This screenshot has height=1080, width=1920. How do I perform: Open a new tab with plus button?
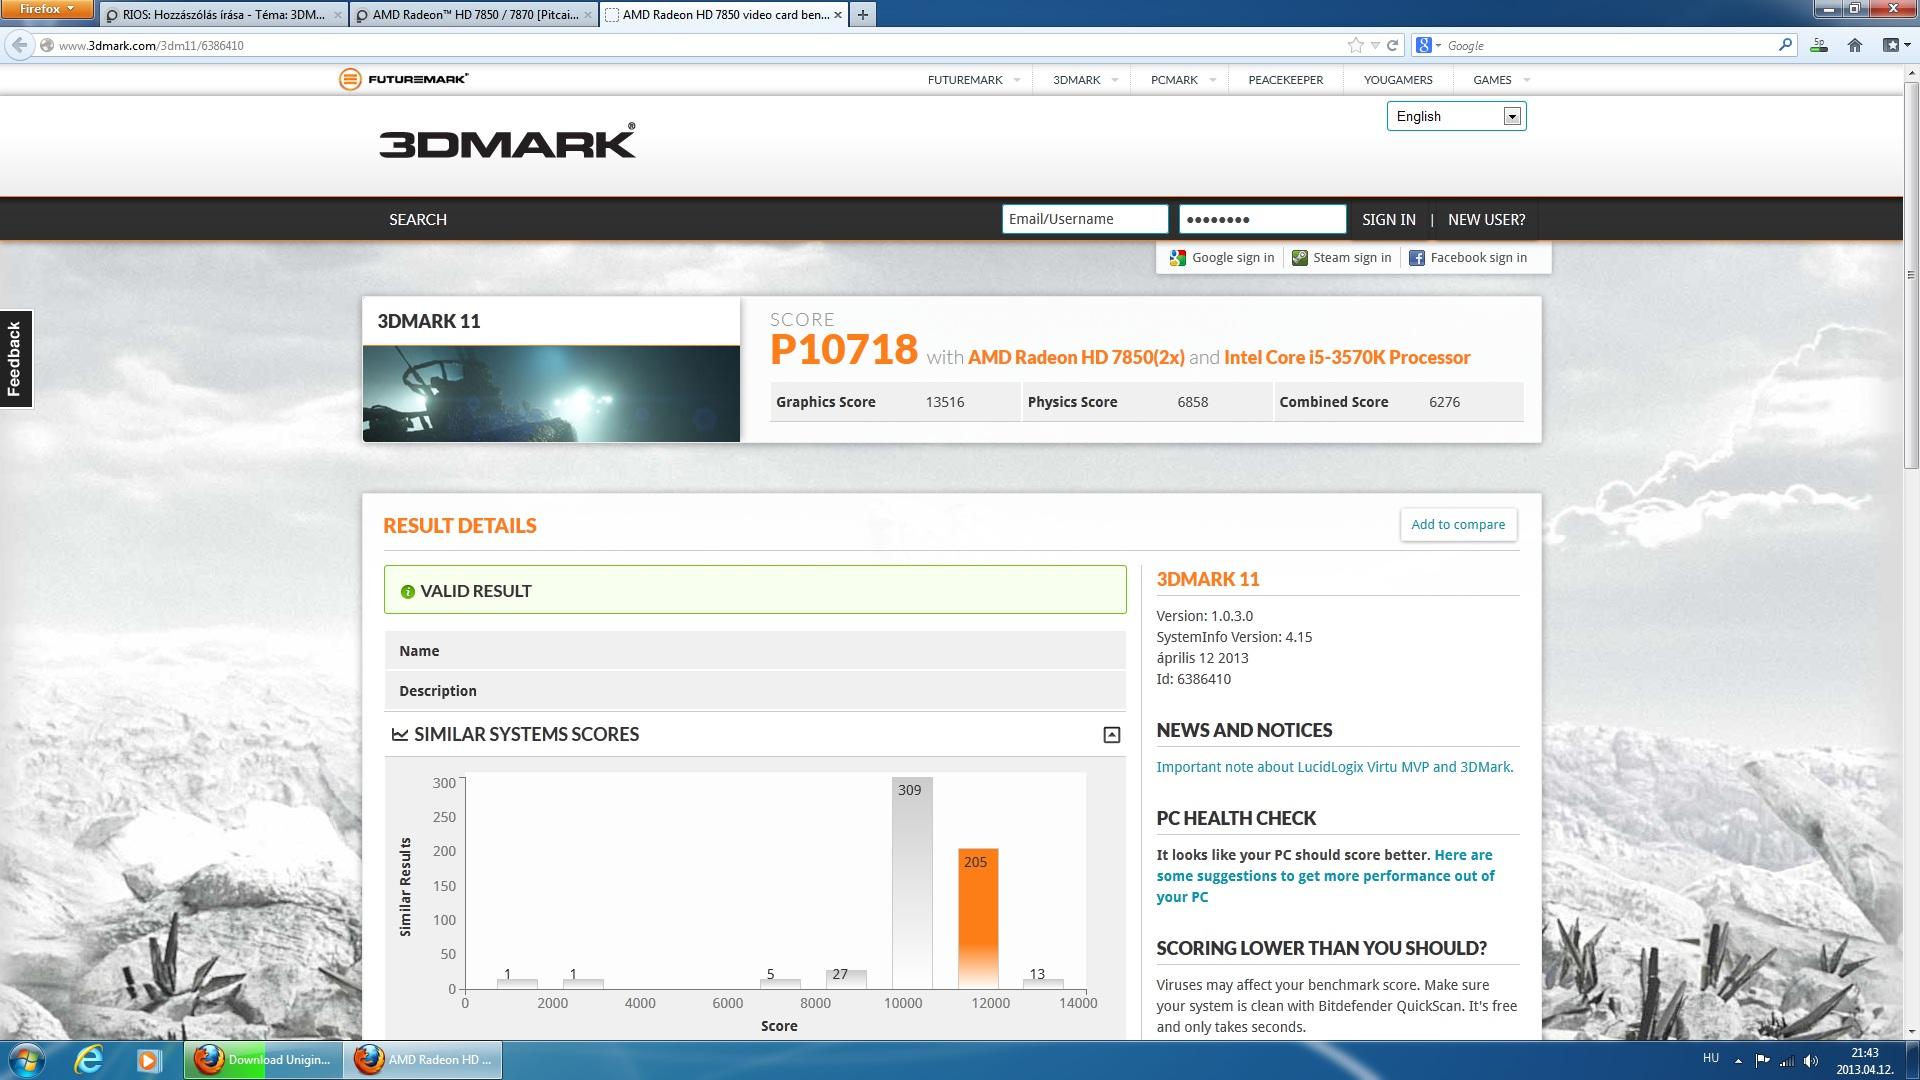[x=862, y=14]
